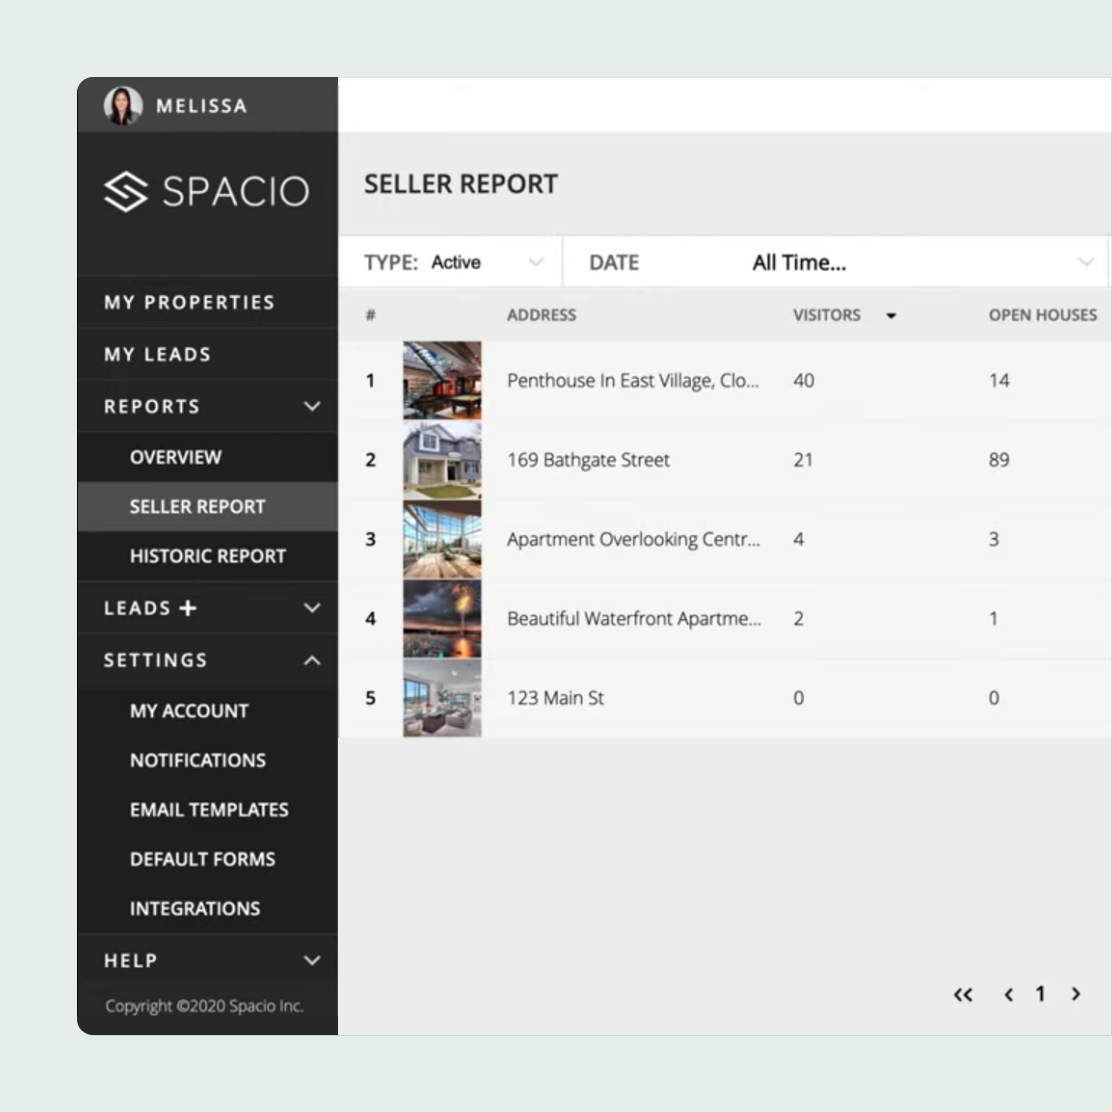Select page number 1
This screenshot has width=1112, height=1112.
(x=1040, y=994)
